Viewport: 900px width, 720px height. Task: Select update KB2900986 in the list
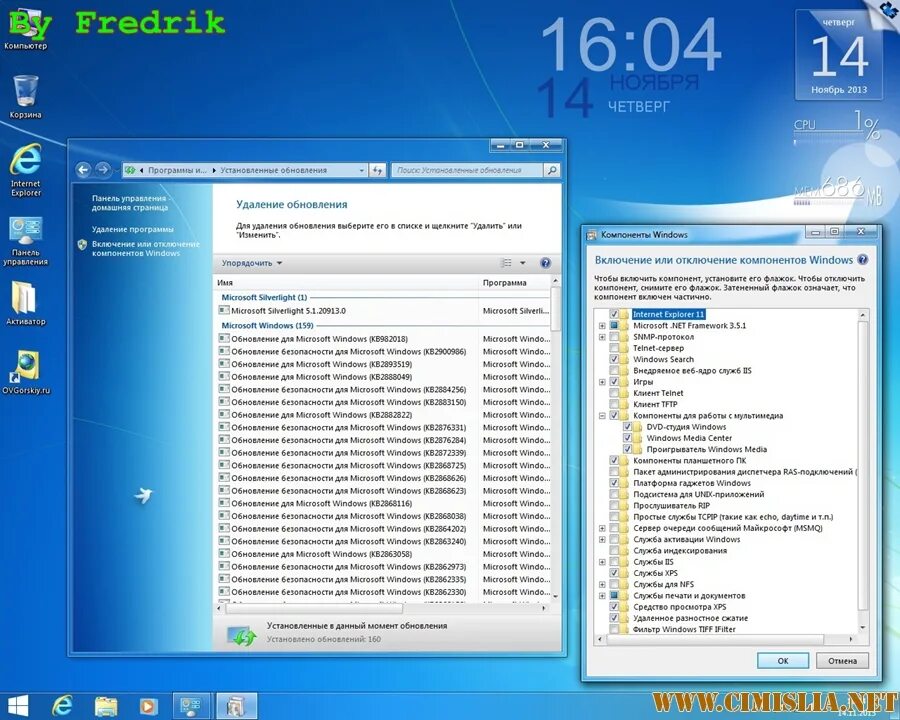tap(383, 351)
